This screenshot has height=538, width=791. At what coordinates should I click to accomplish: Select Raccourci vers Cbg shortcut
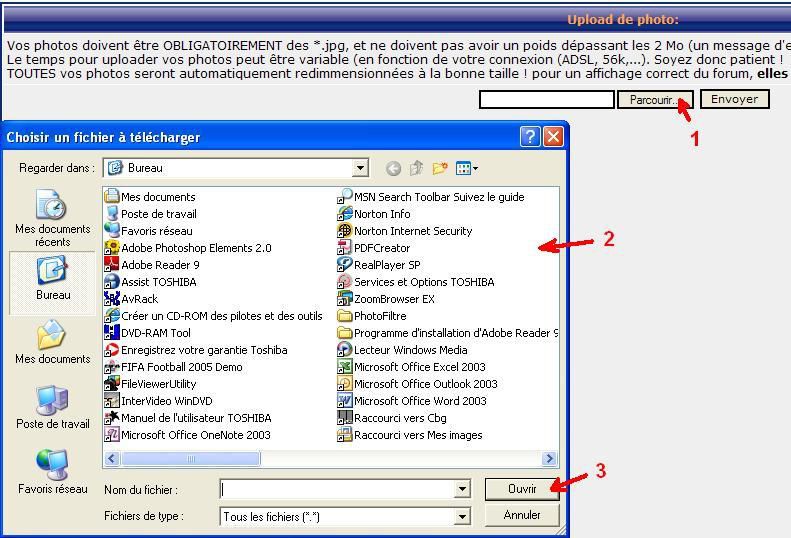392,418
